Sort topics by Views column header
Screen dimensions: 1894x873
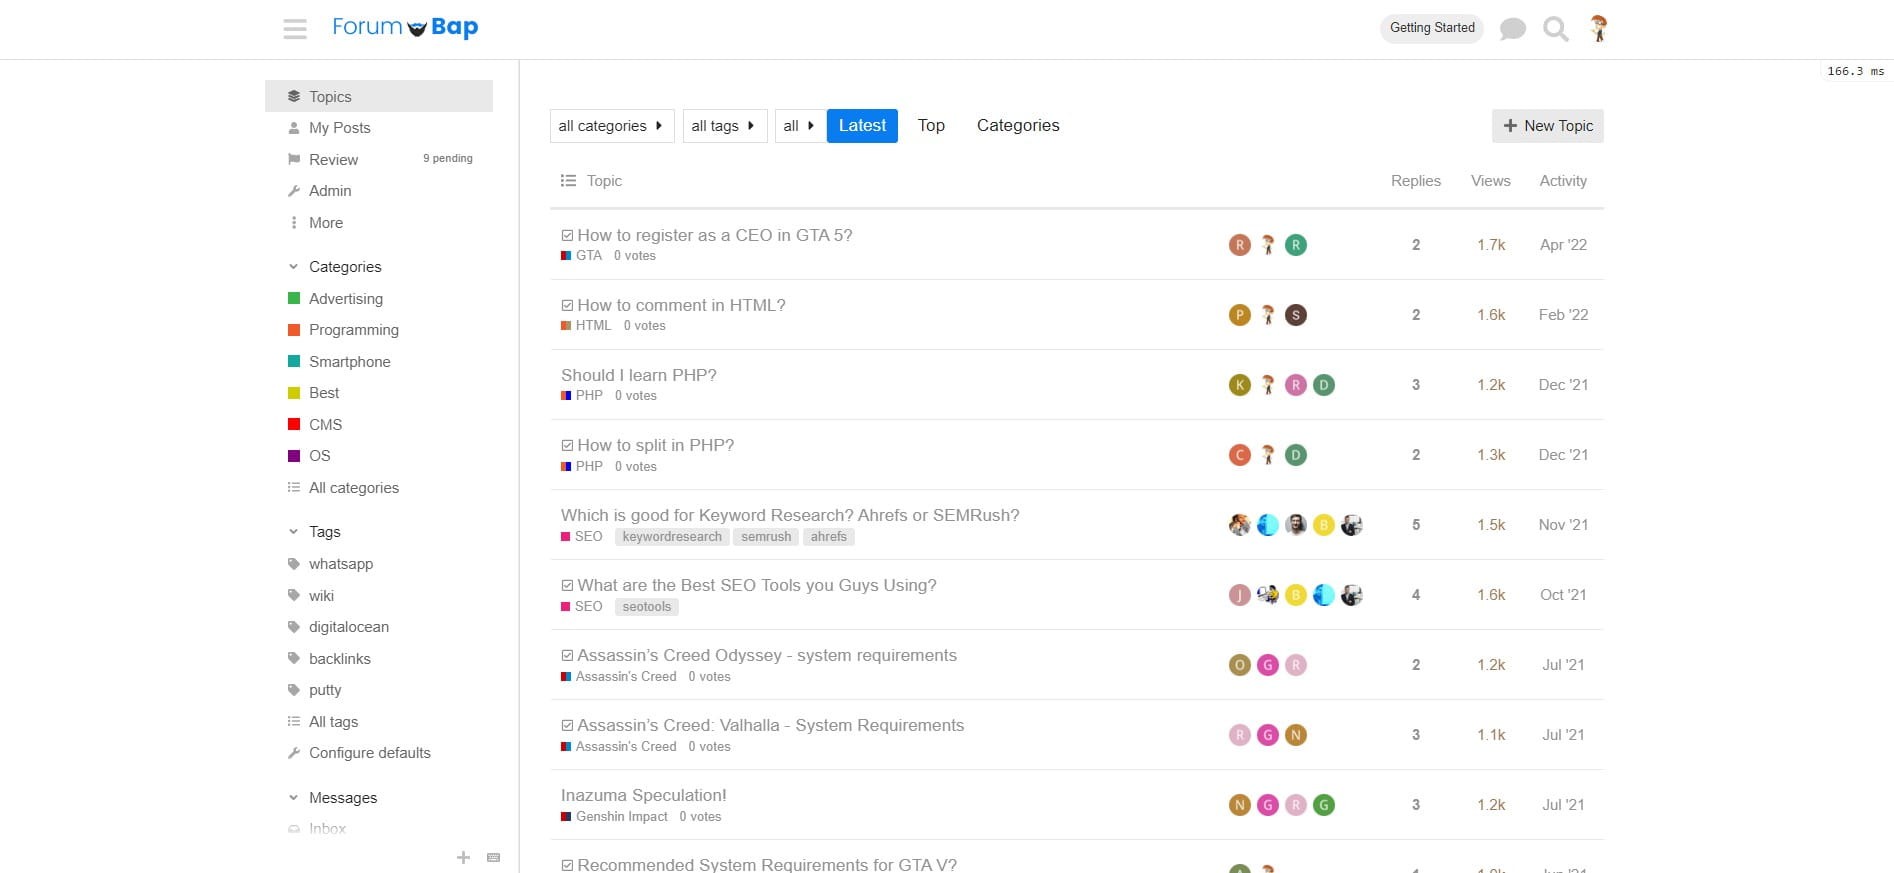tap(1490, 181)
